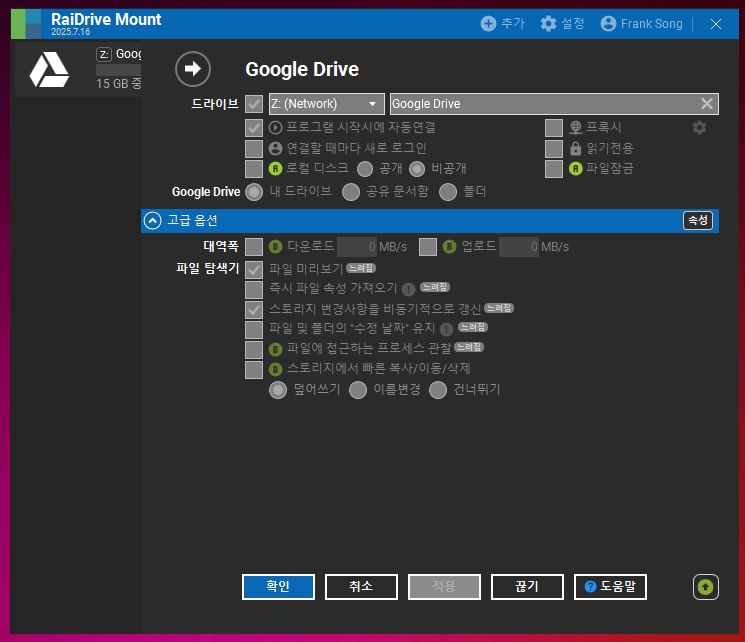Select 덮어쓰기 radio option
Image resolution: width=745 pixels, height=642 pixels.
278,390
